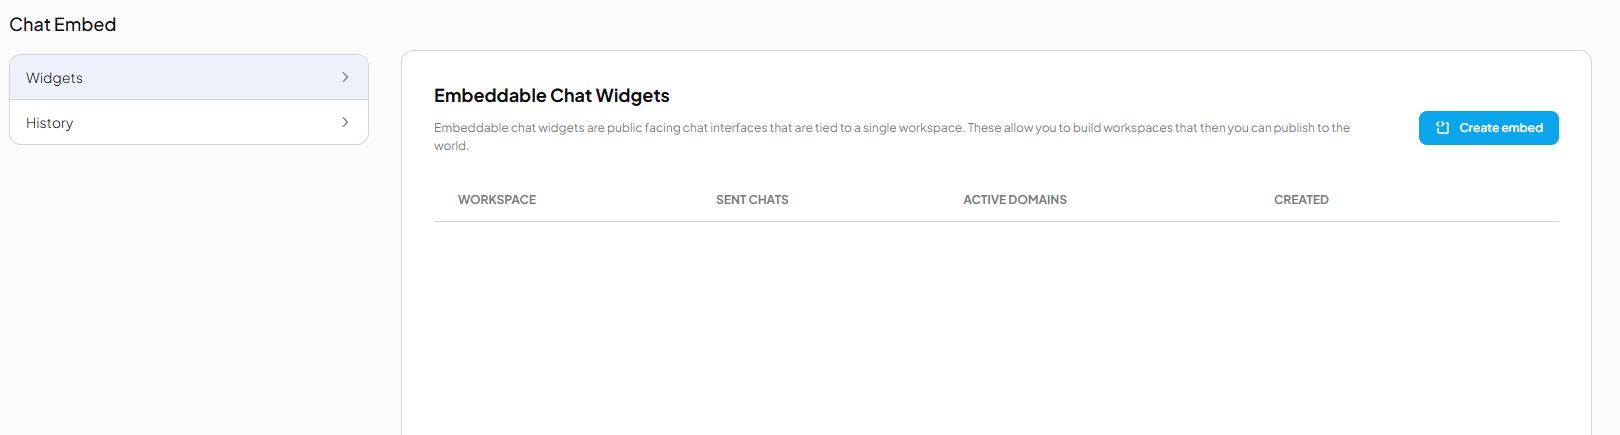This screenshot has width=1620, height=435.
Task: Click the Embeddable Chat Widgets heading
Action: [551, 96]
